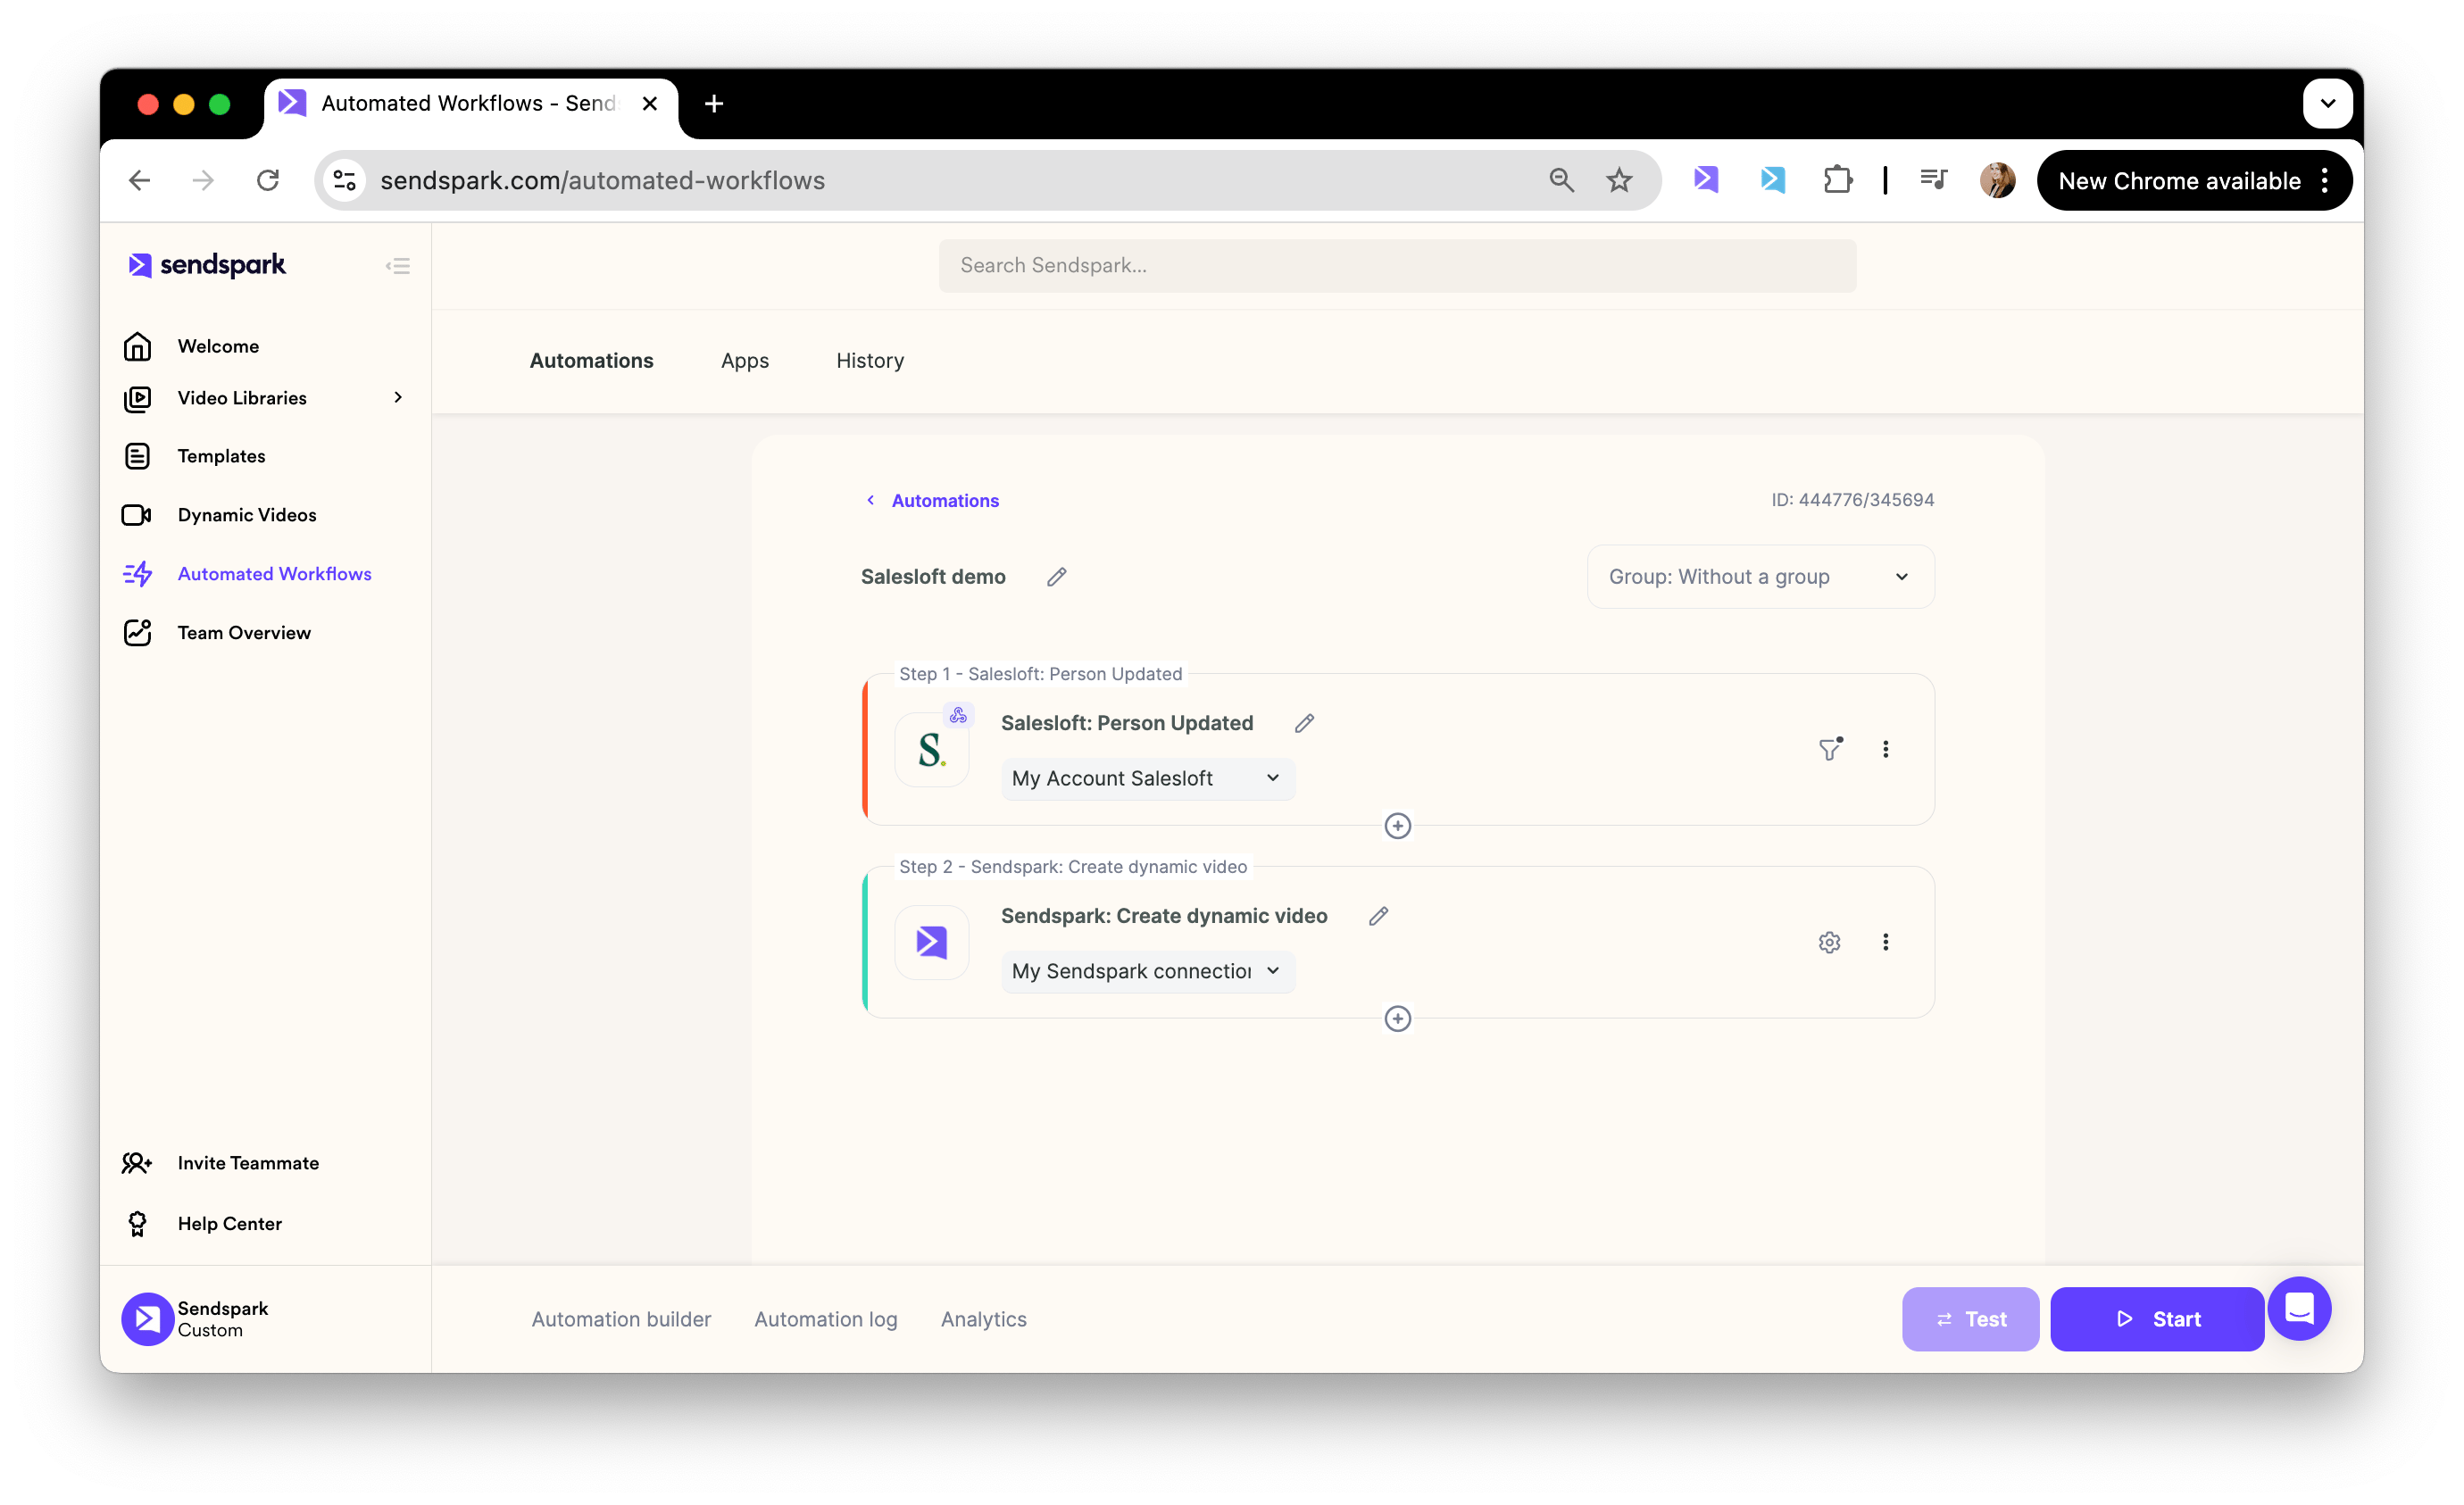Click the Salesloft demo title text
The image size is (2464, 1505).
tap(933, 577)
